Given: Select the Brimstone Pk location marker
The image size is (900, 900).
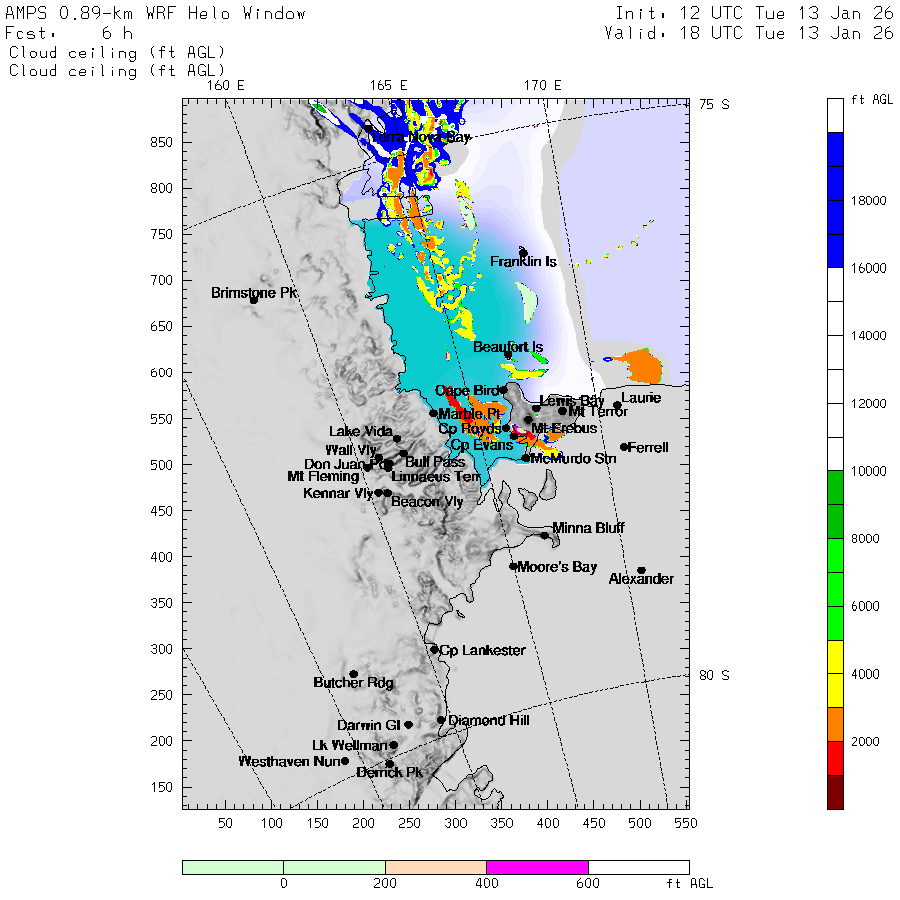Looking at the screenshot, I should pos(254,299).
